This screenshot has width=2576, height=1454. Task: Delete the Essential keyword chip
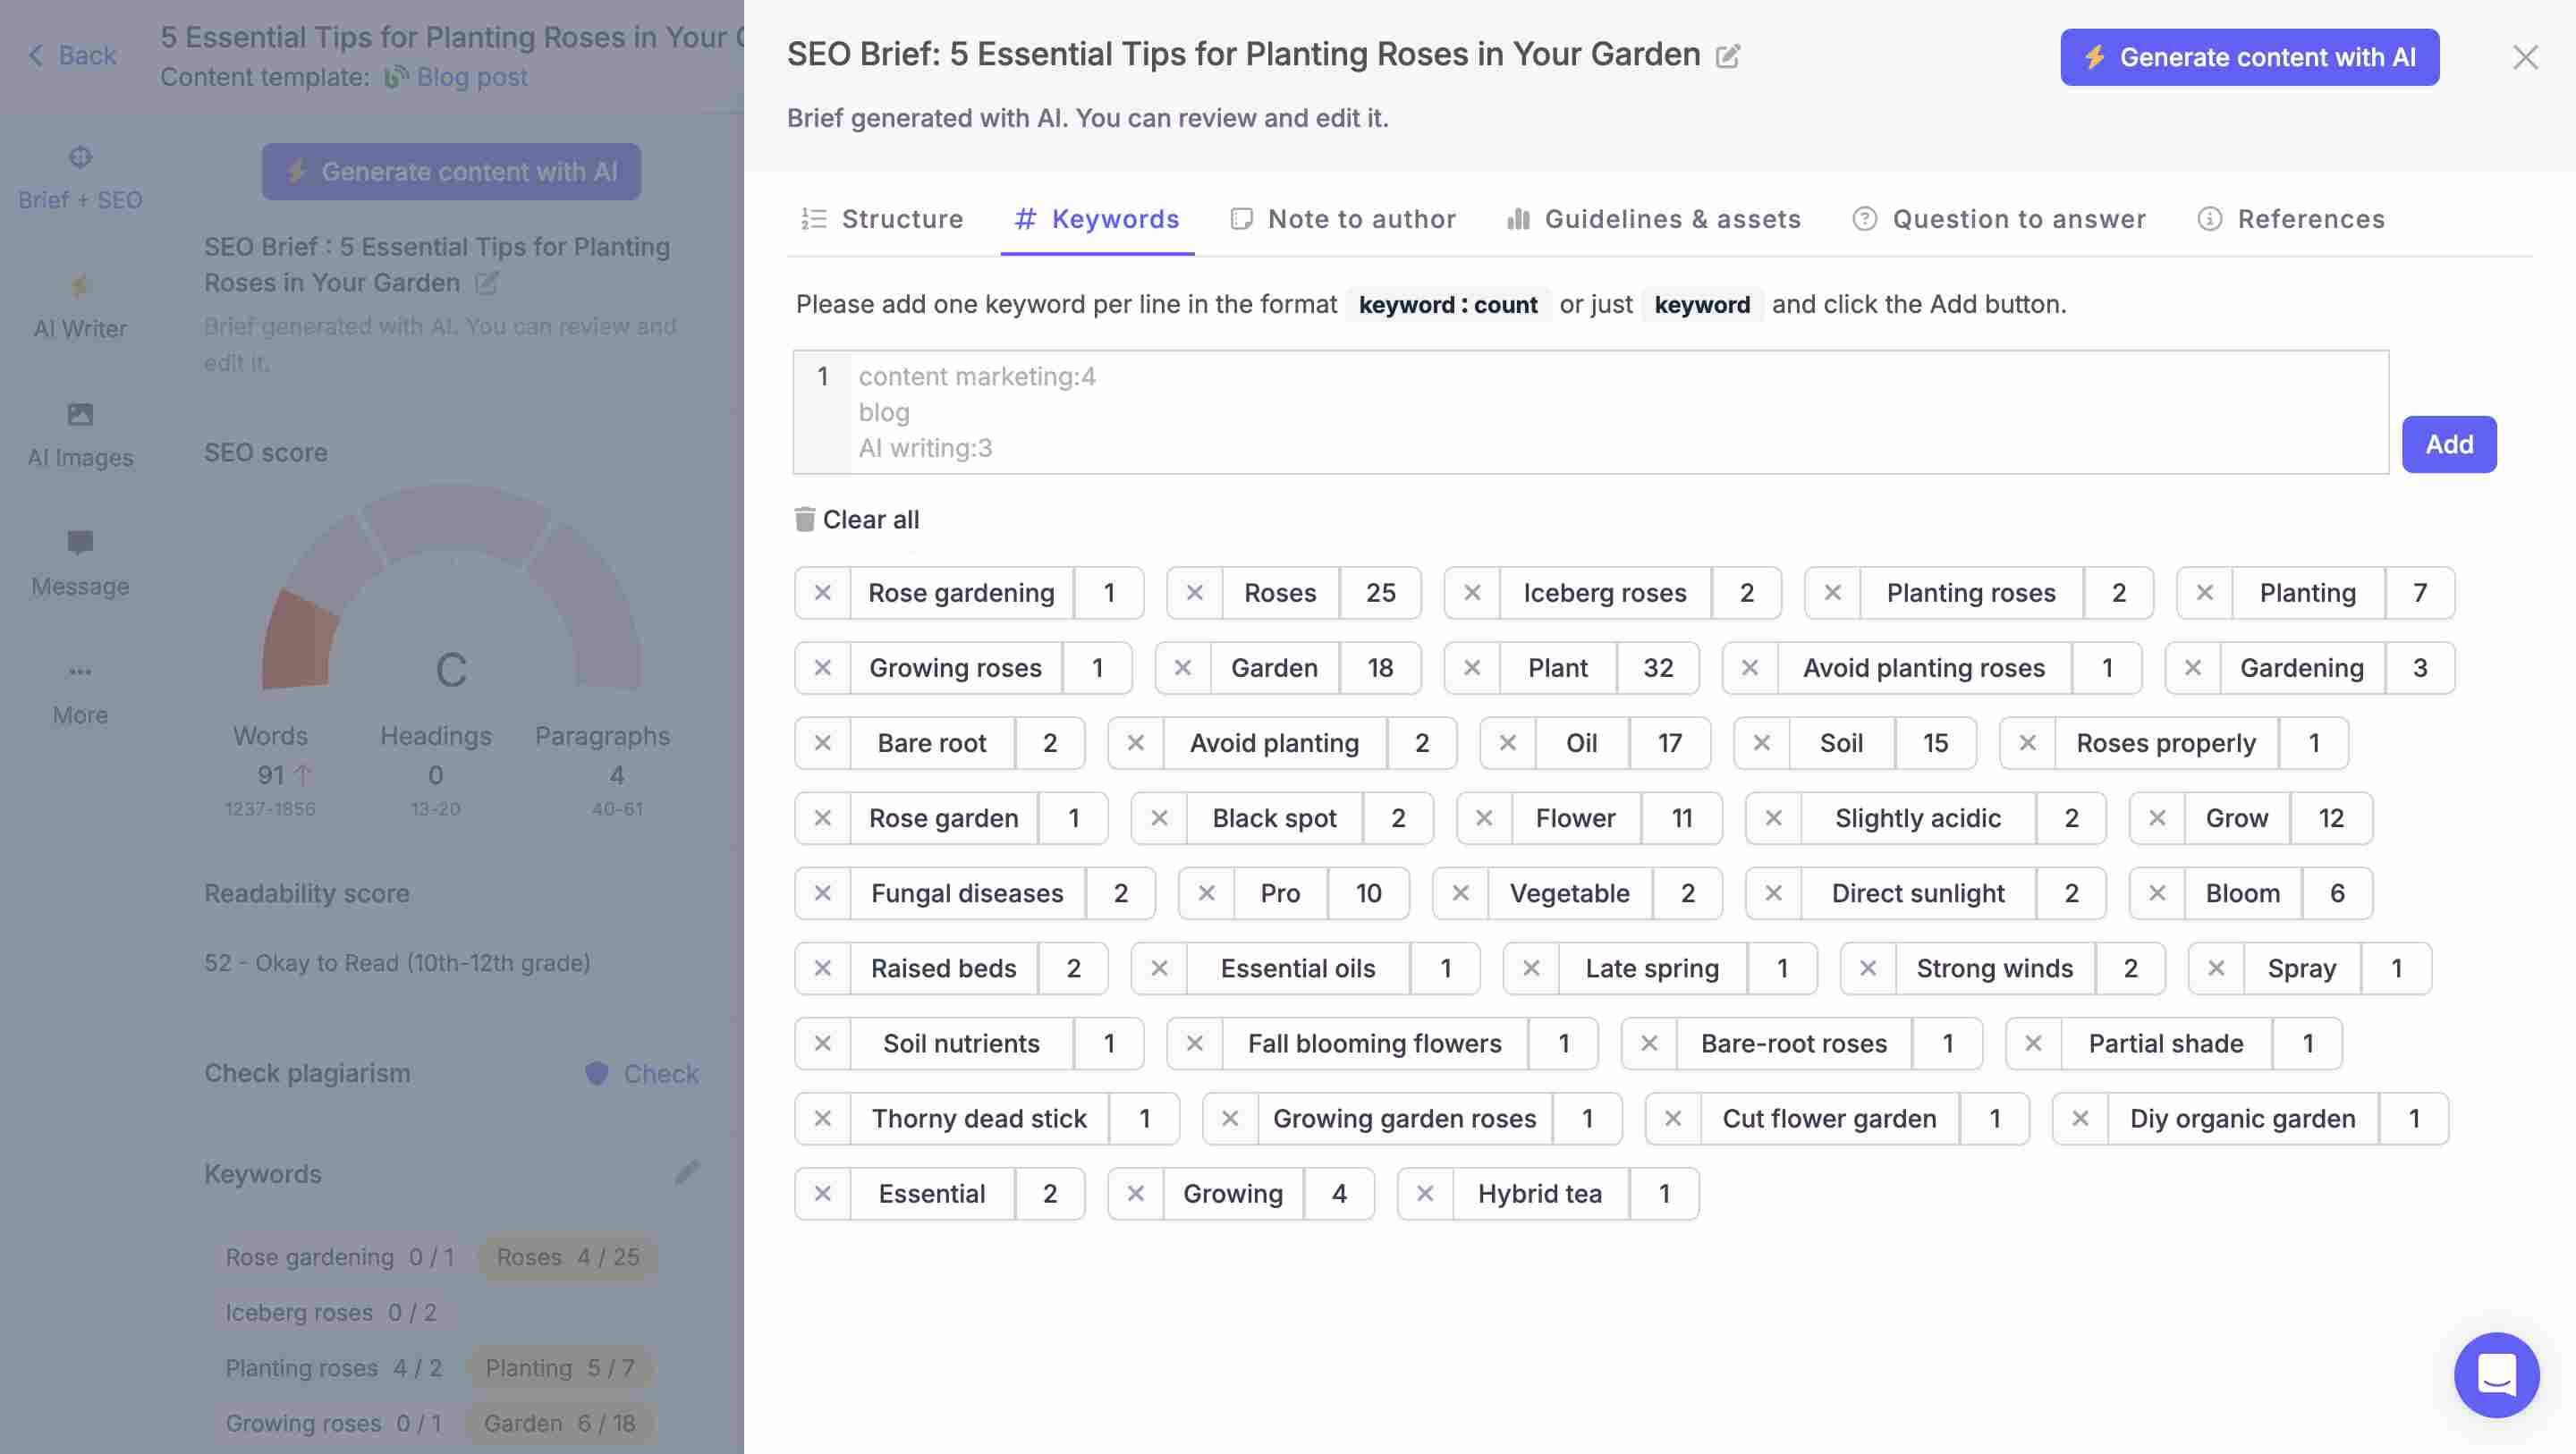click(822, 1193)
